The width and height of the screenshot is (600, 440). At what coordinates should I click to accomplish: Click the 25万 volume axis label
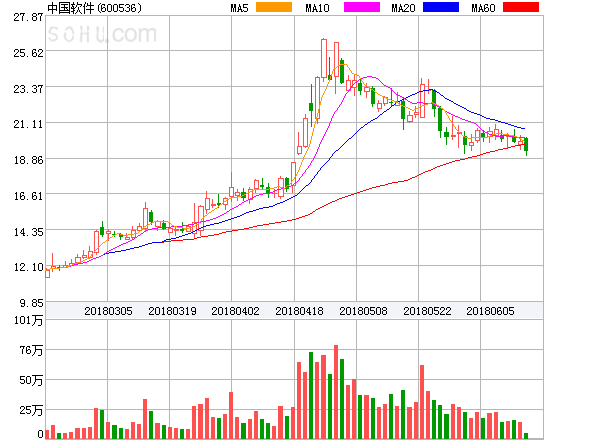pyautogui.click(x=31, y=410)
